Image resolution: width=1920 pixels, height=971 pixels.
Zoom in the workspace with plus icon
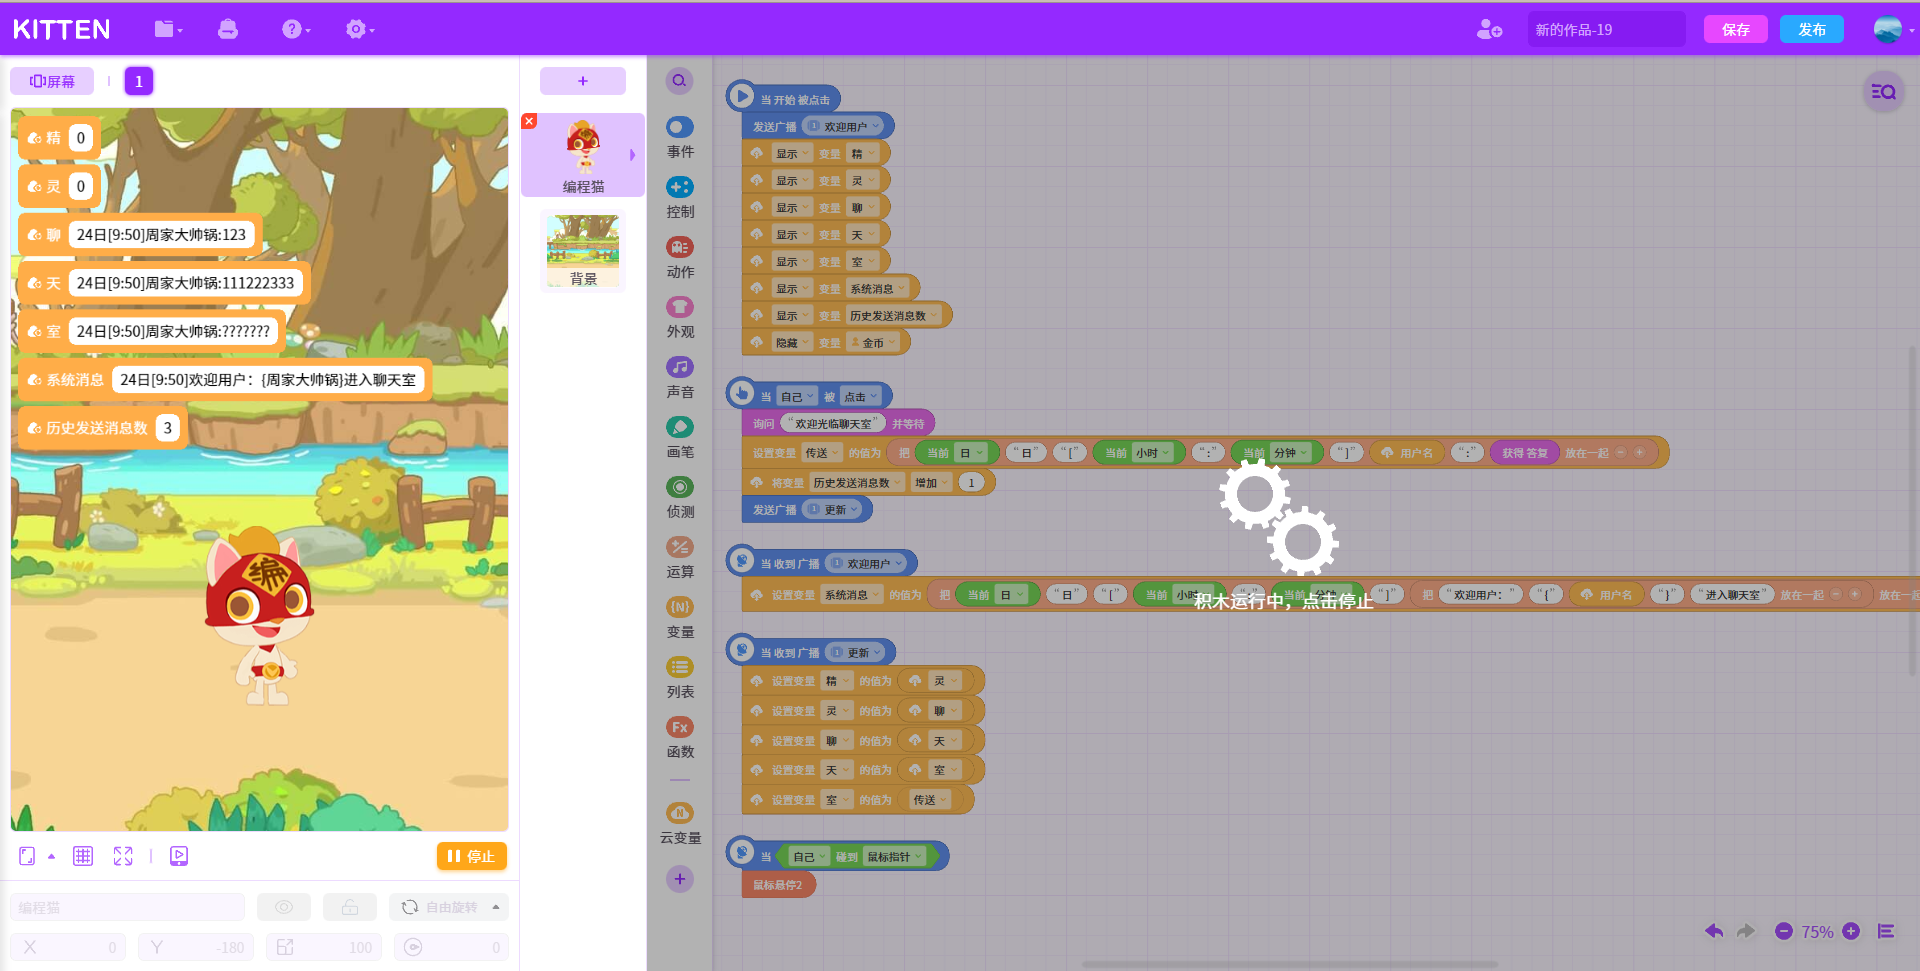pos(1851,931)
